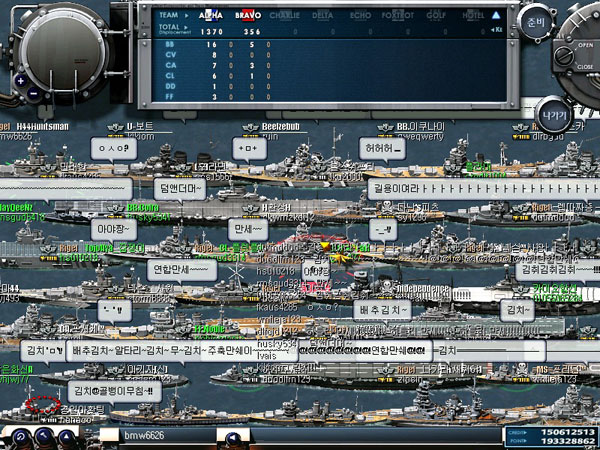Select the ALPHA team column
The height and width of the screenshot is (450, 600).
(x=211, y=16)
